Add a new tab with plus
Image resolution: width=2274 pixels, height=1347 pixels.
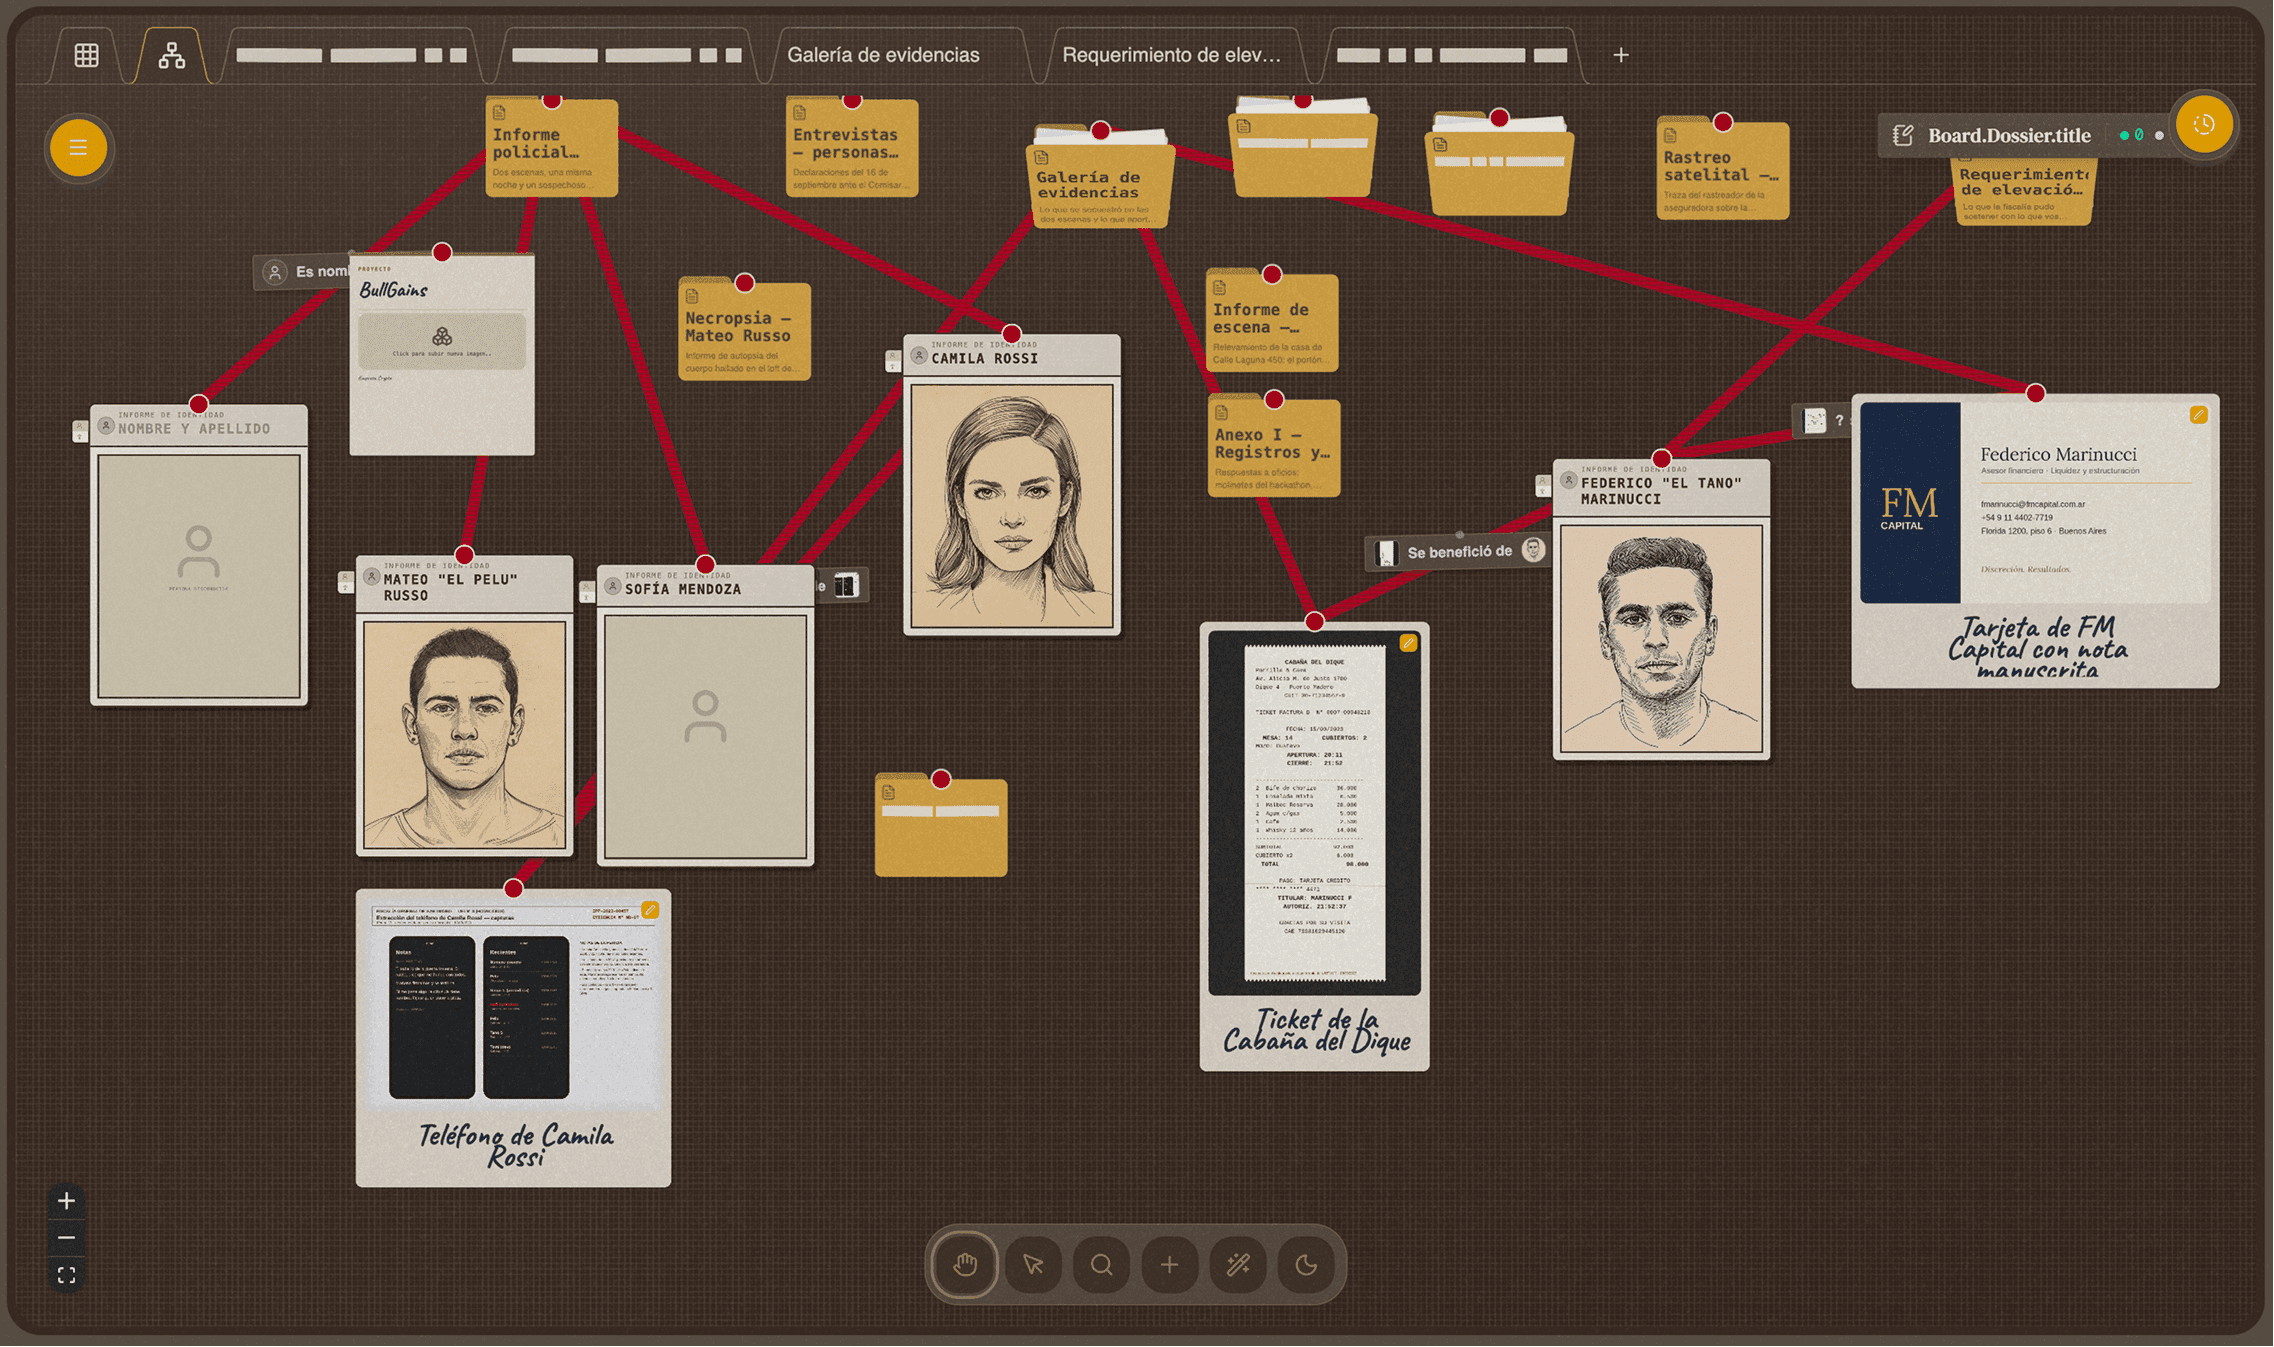[1621, 55]
